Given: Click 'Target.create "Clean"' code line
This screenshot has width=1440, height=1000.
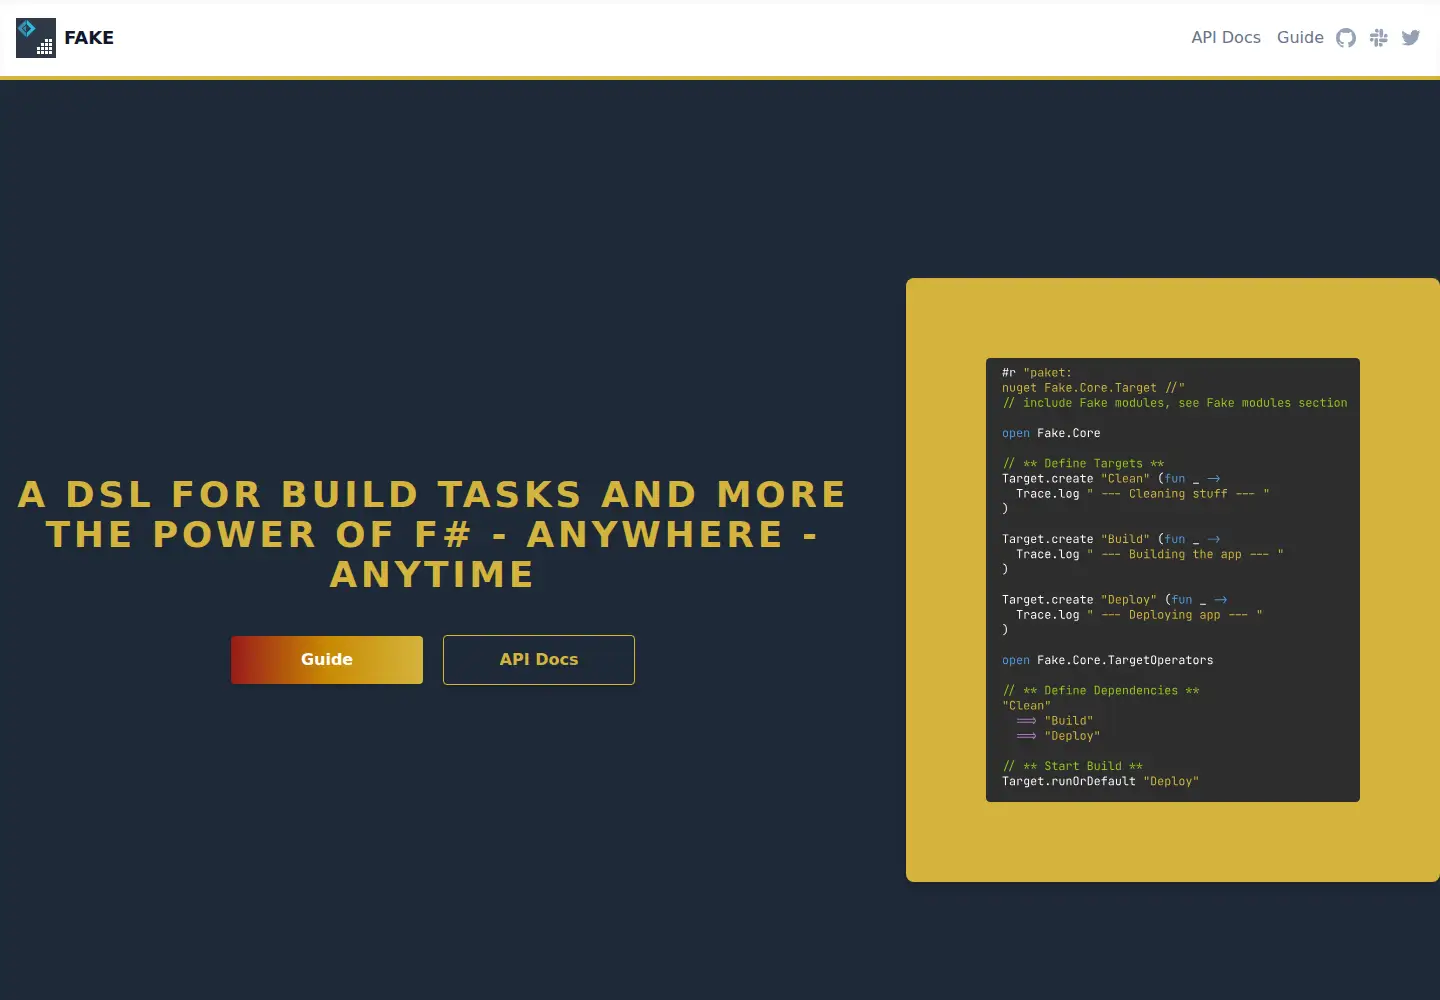Looking at the screenshot, I should point(1111,479).
